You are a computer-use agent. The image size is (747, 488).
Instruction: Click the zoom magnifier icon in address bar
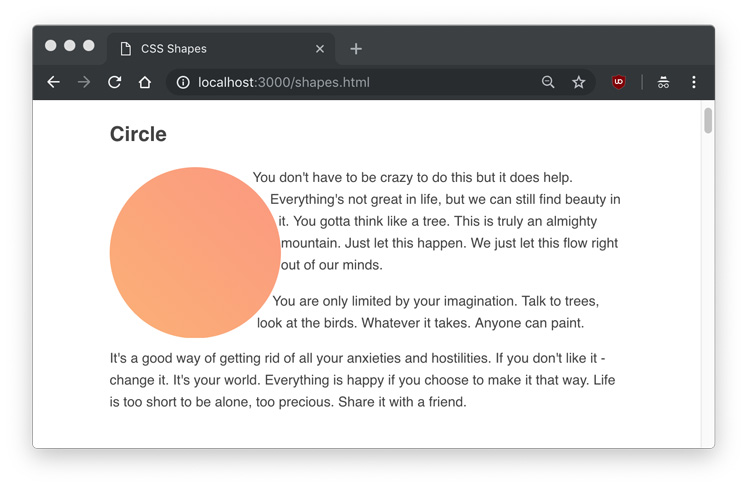(x=548, y=82)
